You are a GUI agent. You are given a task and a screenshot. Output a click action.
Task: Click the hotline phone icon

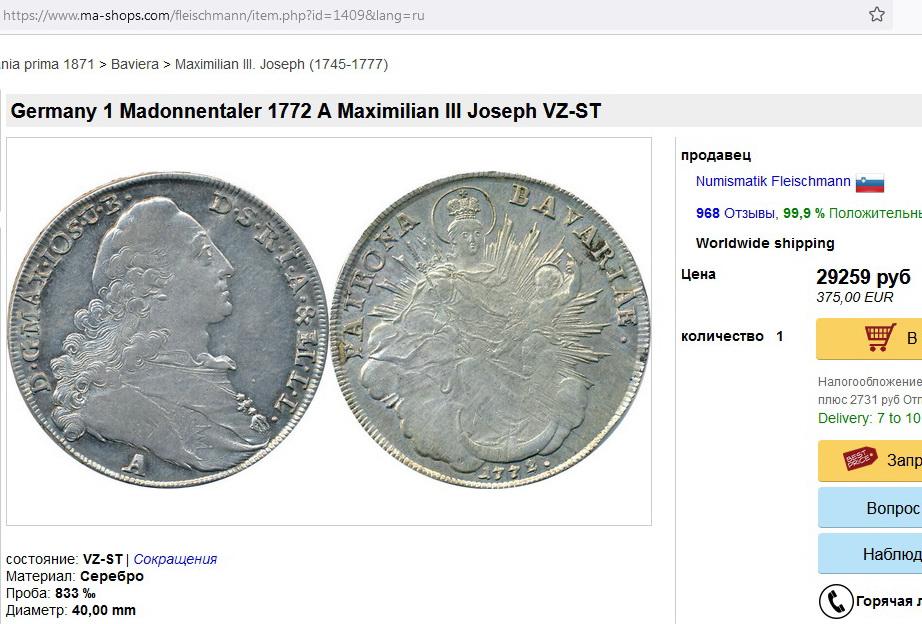tap(836, 602)
